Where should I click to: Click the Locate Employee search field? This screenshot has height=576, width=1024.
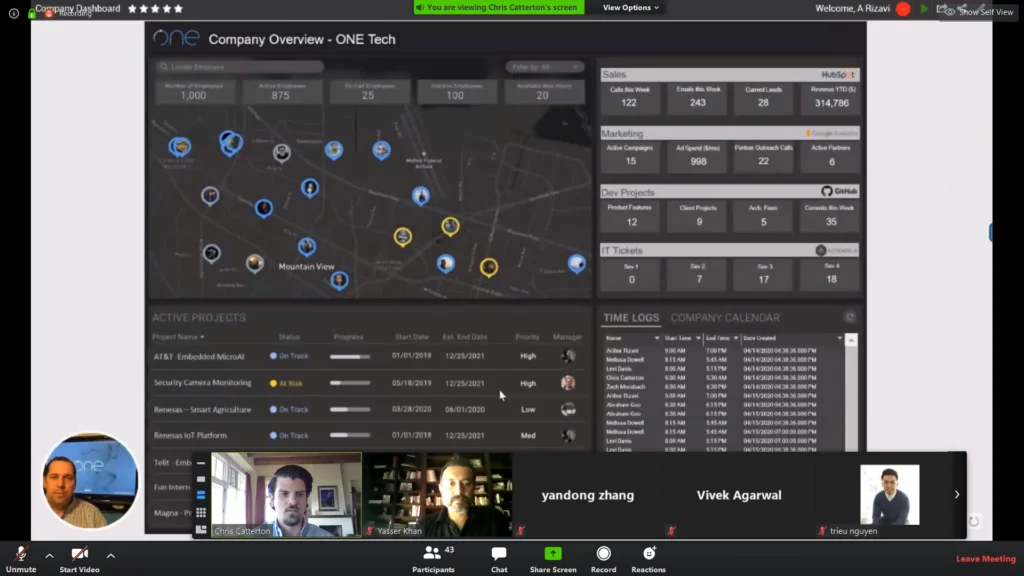[x=240, y=67]
